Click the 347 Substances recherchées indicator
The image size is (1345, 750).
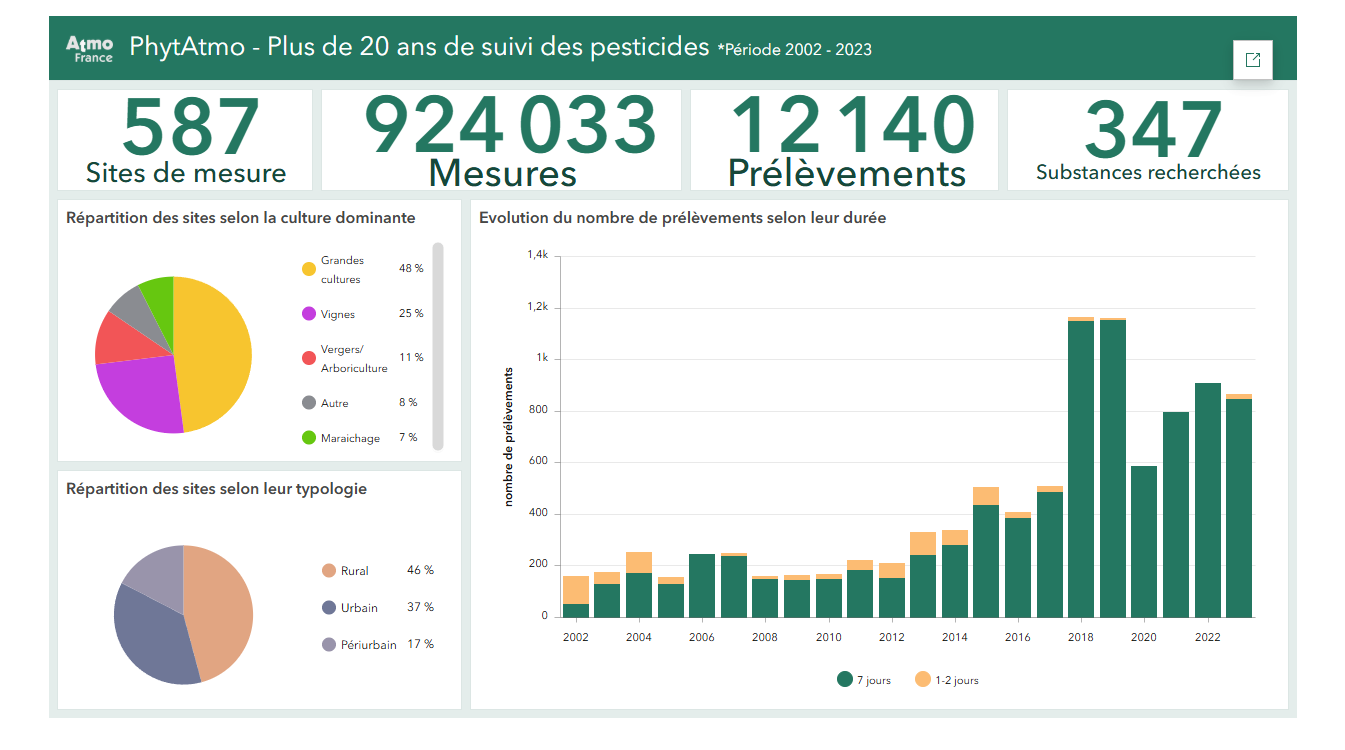click(x=1147, y=140)
